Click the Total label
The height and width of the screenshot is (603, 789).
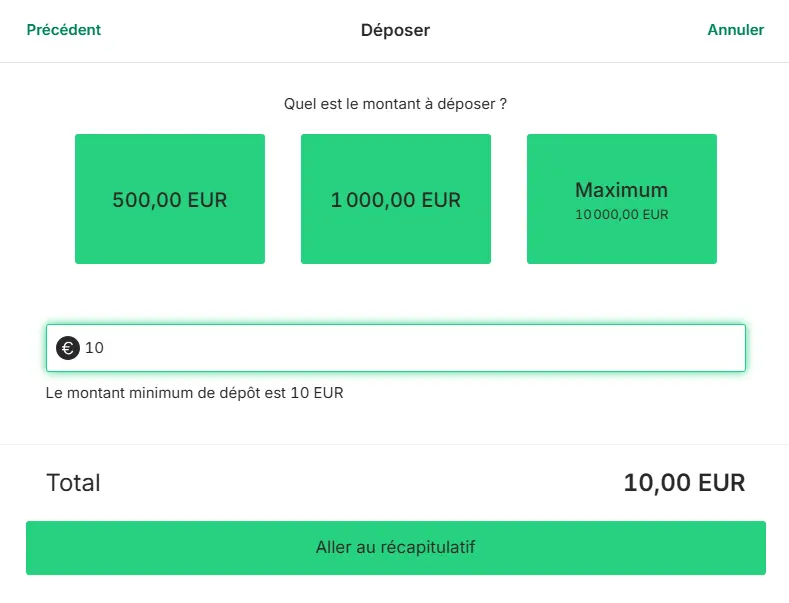tap(73, 483)
